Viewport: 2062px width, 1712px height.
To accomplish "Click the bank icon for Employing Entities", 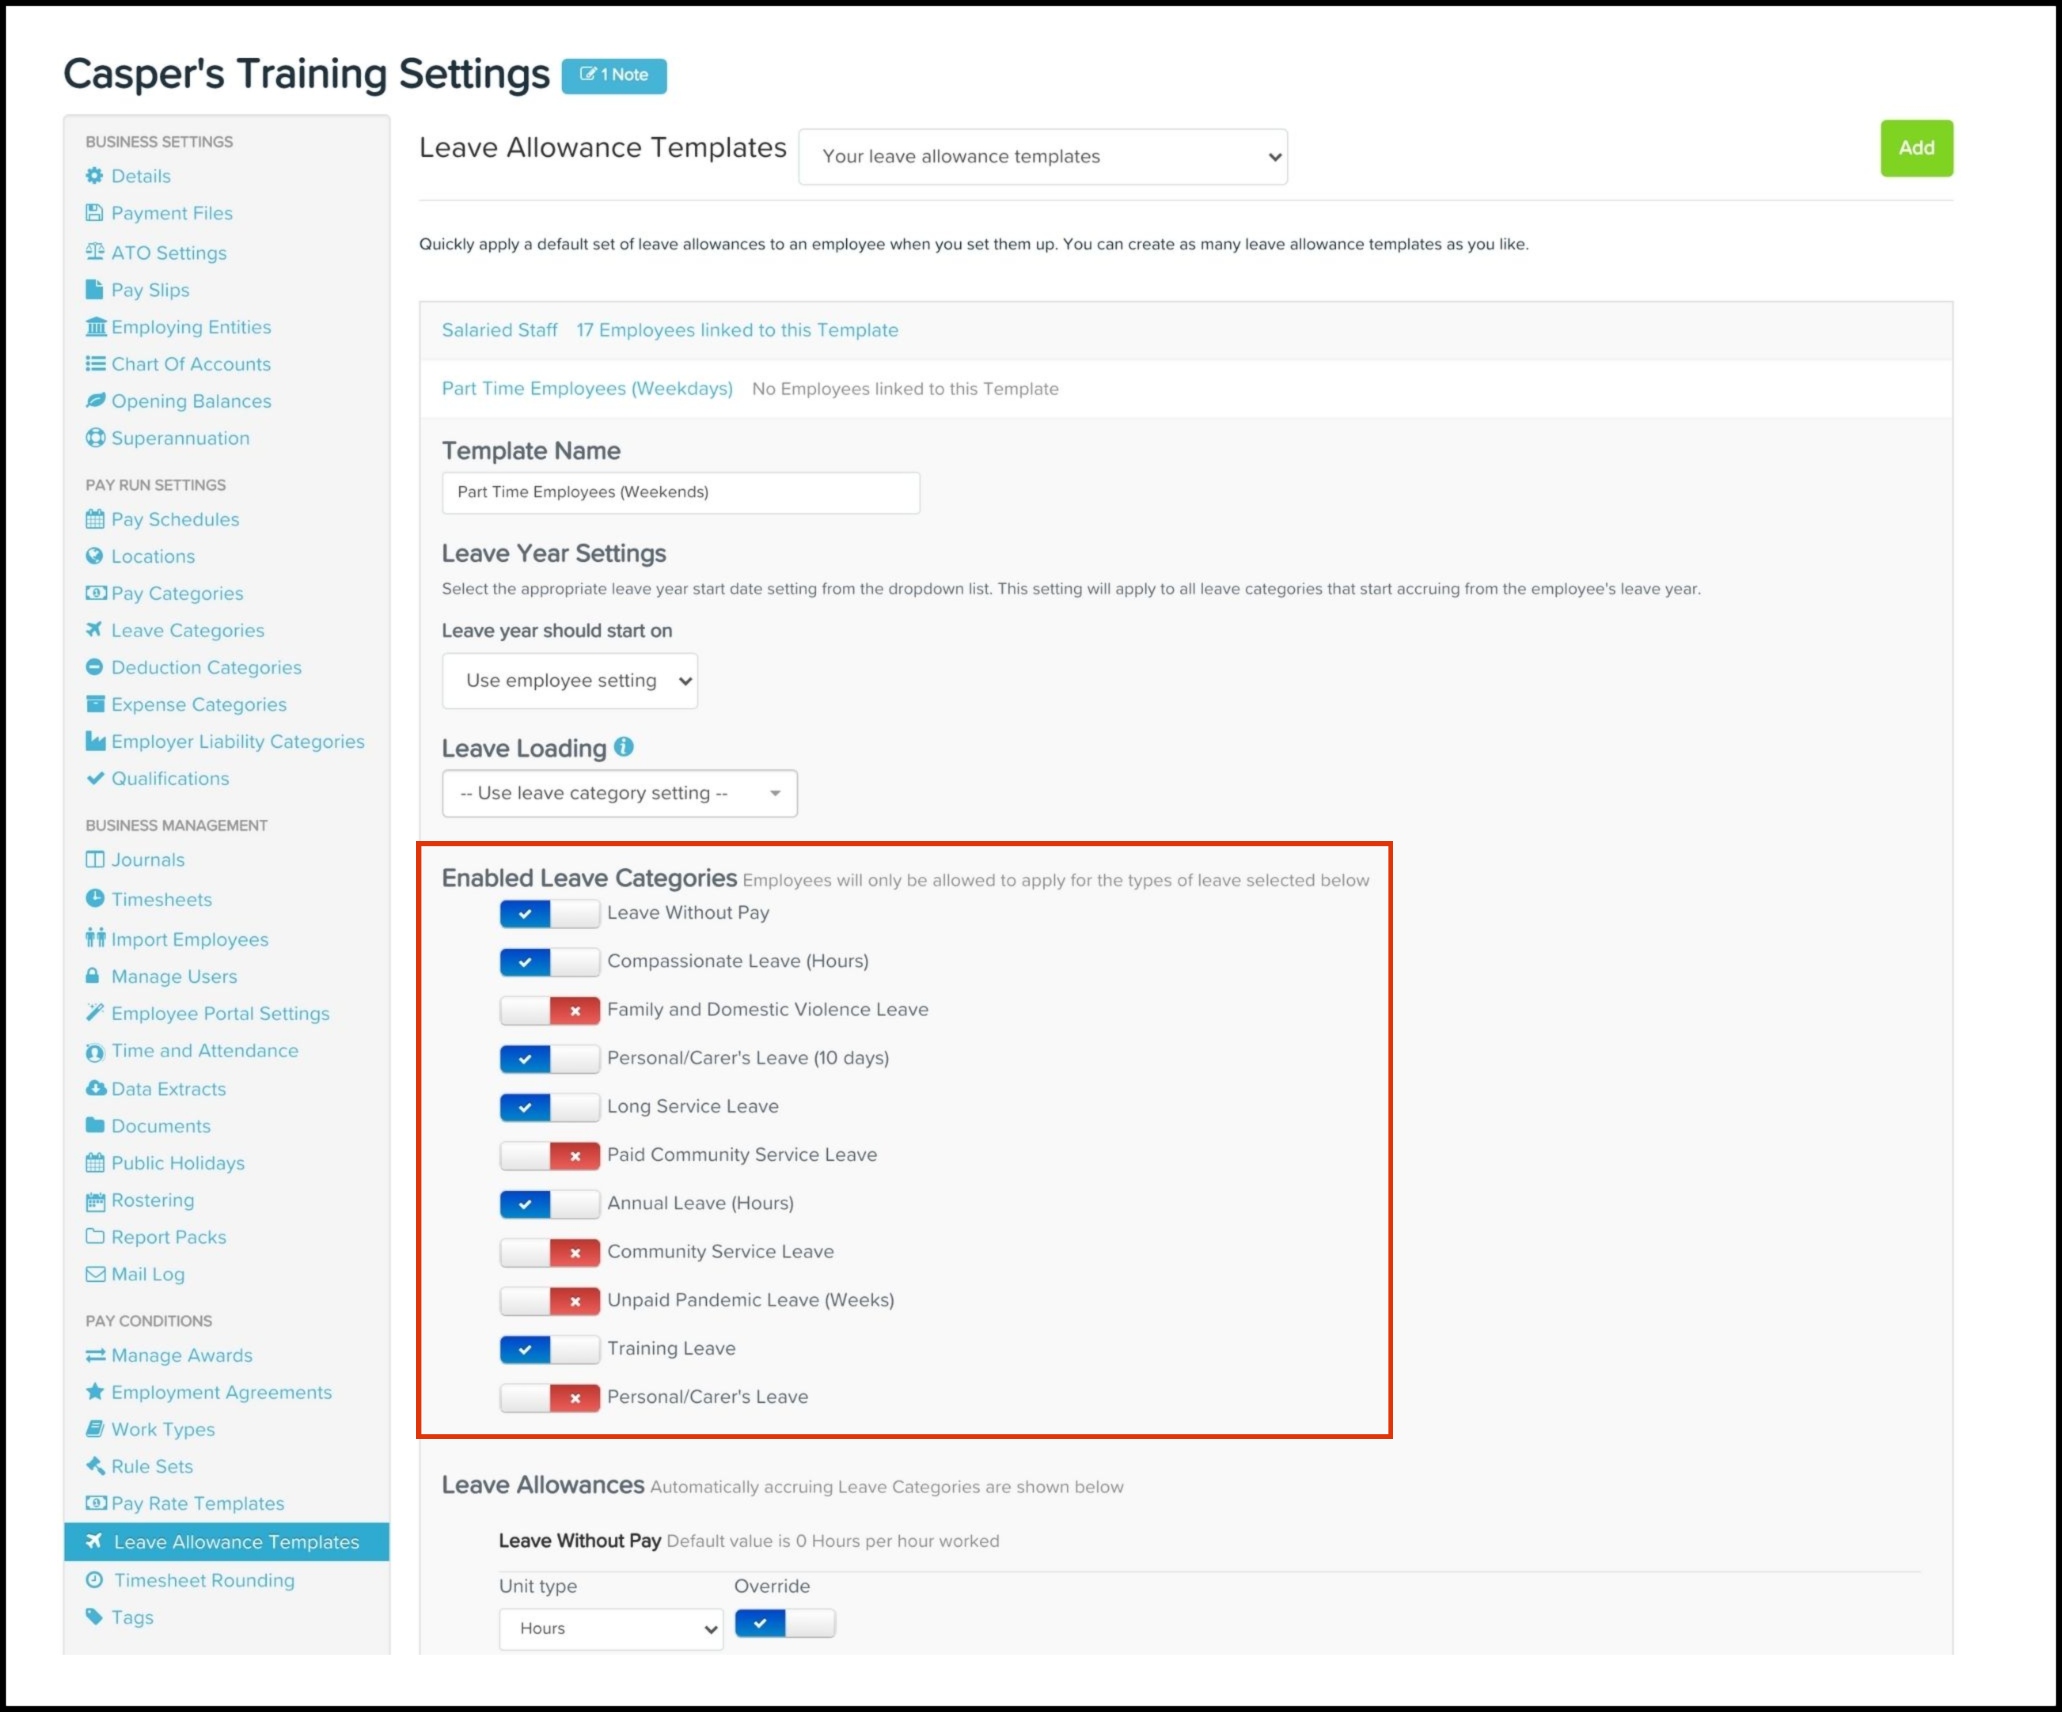I will [95, 327].
